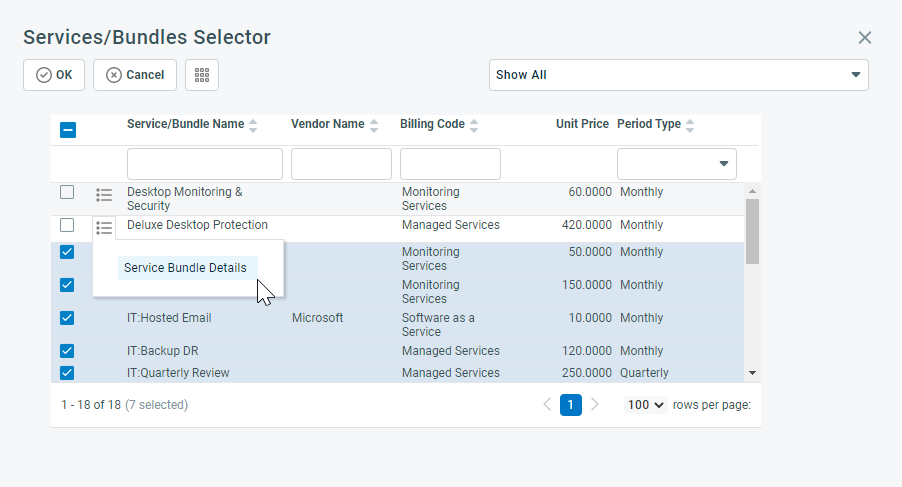Click the 420.0000 unit price
The height and width of the screenshot is (487, 902).
tap(587, 225)
